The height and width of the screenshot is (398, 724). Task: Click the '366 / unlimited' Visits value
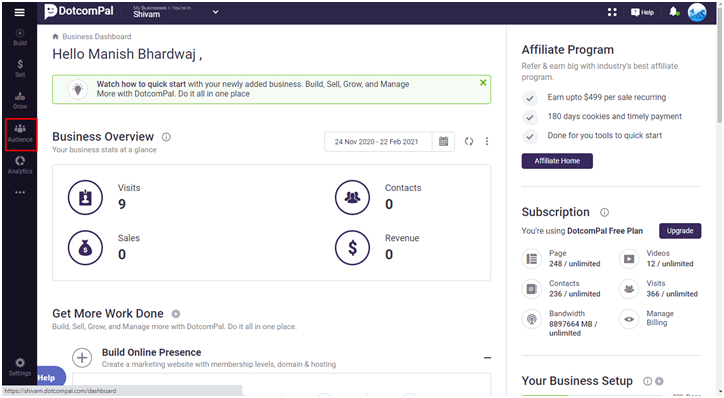coord(672,294)
